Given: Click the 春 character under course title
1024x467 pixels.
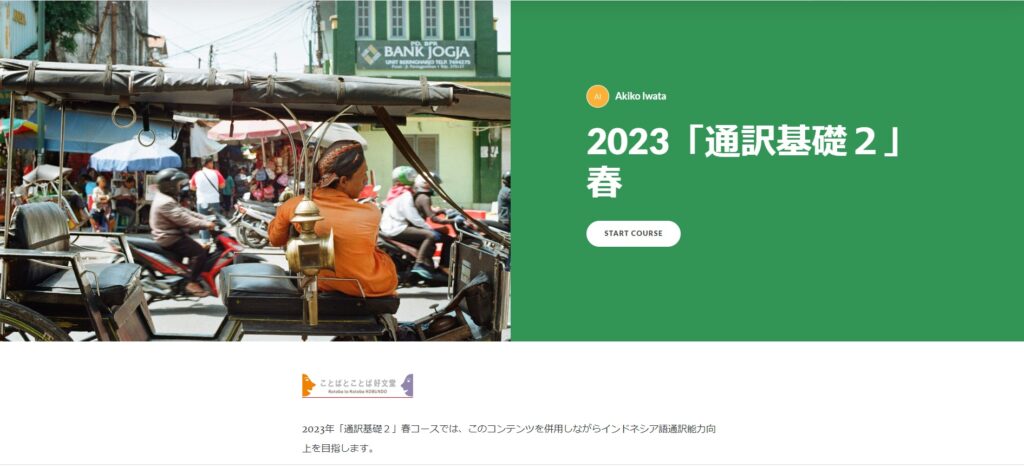Looking at the screenshot, I should 604,182.
